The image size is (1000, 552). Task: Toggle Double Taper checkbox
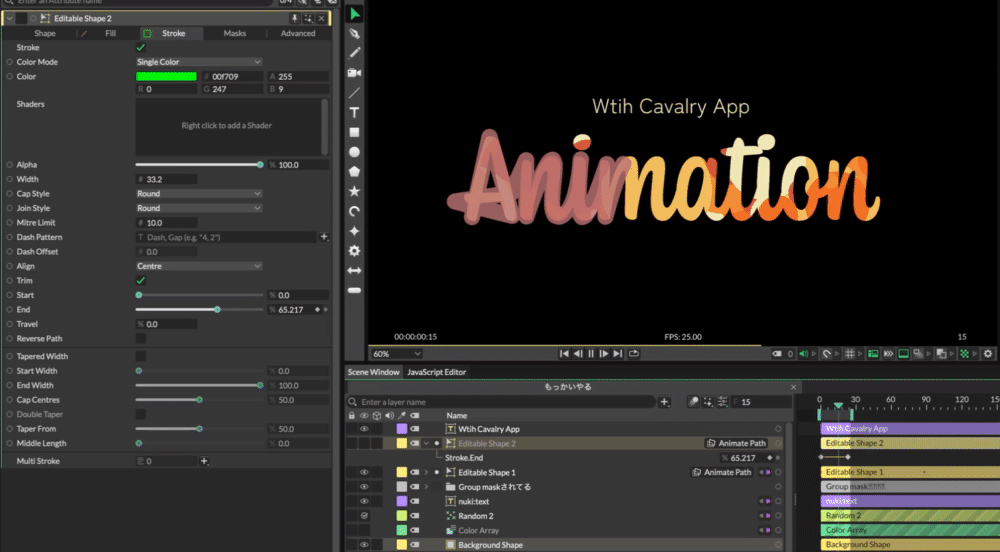141,414
